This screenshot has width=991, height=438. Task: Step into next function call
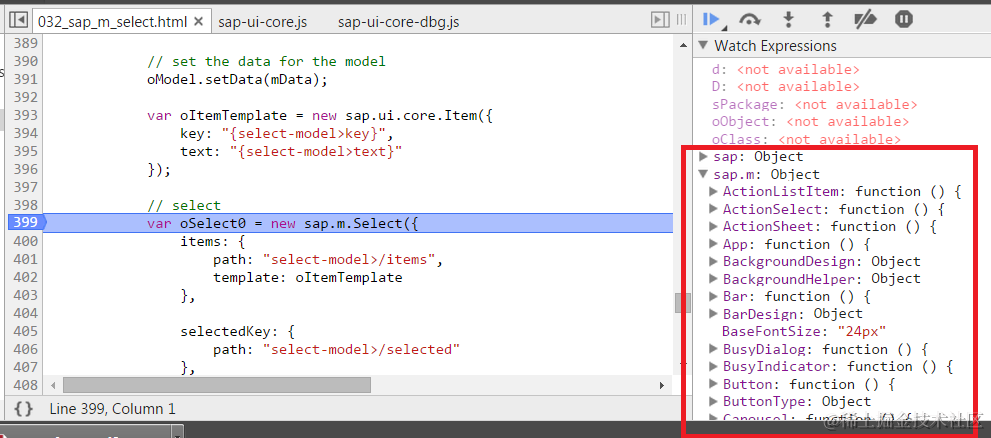pyautogui.click(x=788, y=20)
